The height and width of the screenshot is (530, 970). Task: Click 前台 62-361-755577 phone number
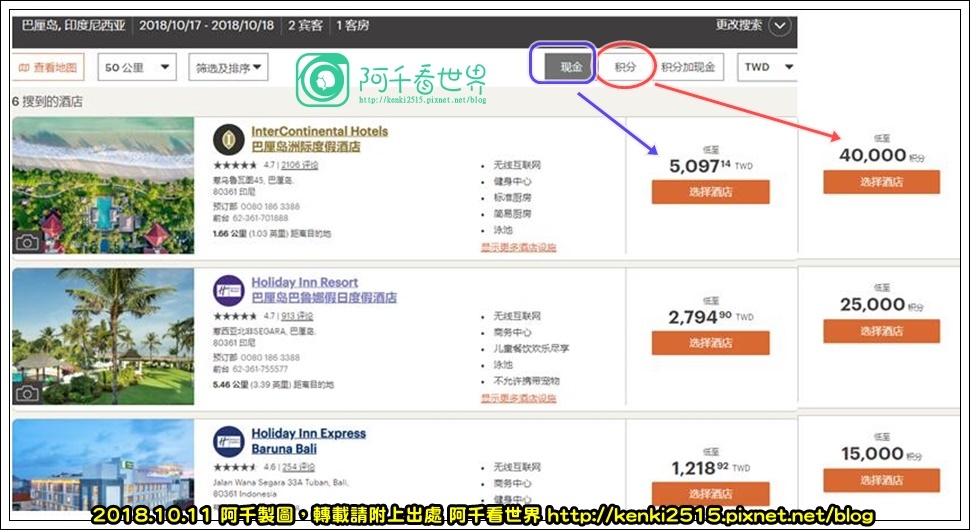[251, 369]
